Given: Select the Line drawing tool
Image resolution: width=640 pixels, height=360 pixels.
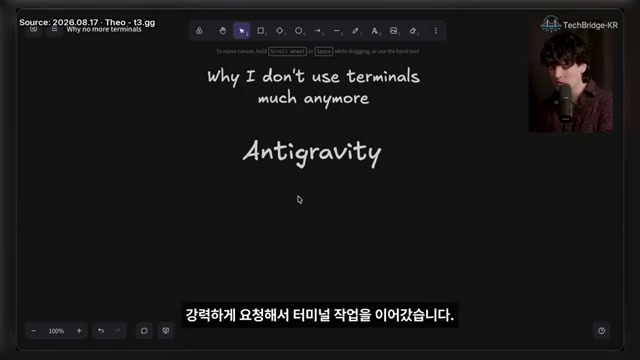Looking at the screenshot, I should pyautogui.click(x=336, y=31).
